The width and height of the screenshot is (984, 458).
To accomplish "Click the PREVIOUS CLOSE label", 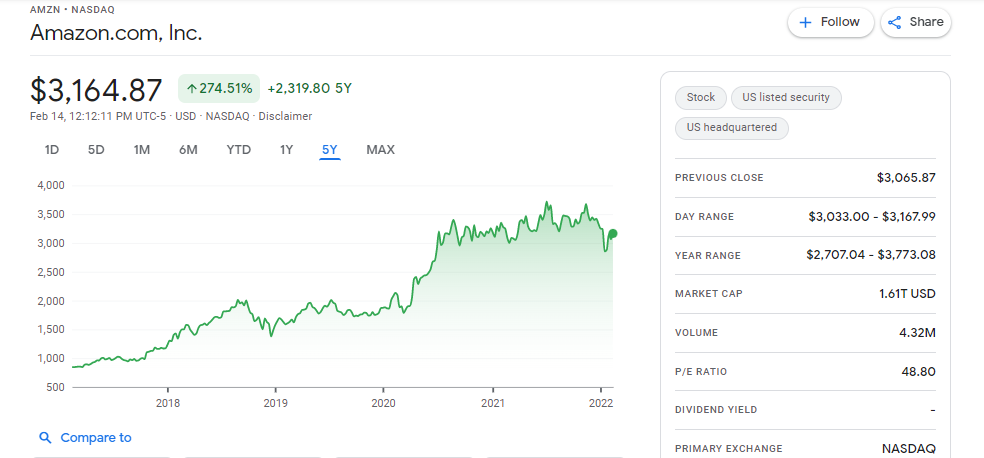I will coord(719,178).
